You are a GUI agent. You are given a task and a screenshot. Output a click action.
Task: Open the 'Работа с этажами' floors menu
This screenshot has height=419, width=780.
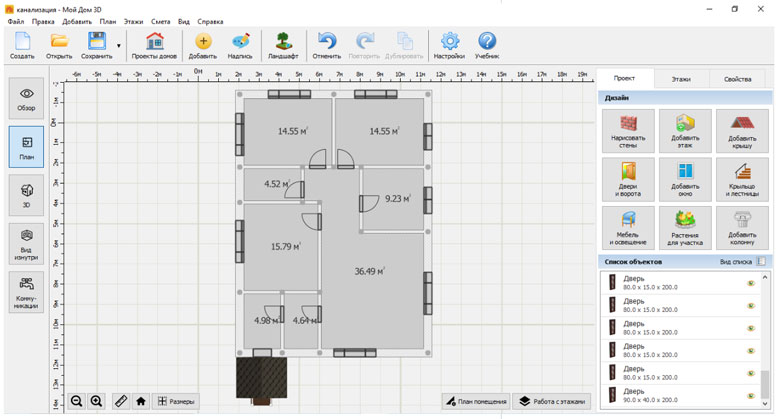point(552,401)
